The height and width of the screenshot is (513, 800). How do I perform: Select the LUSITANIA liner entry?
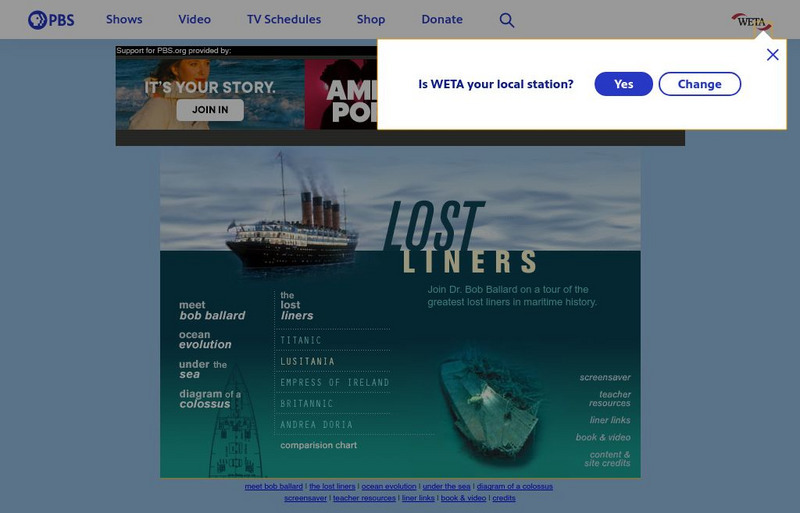pos(307,361)
